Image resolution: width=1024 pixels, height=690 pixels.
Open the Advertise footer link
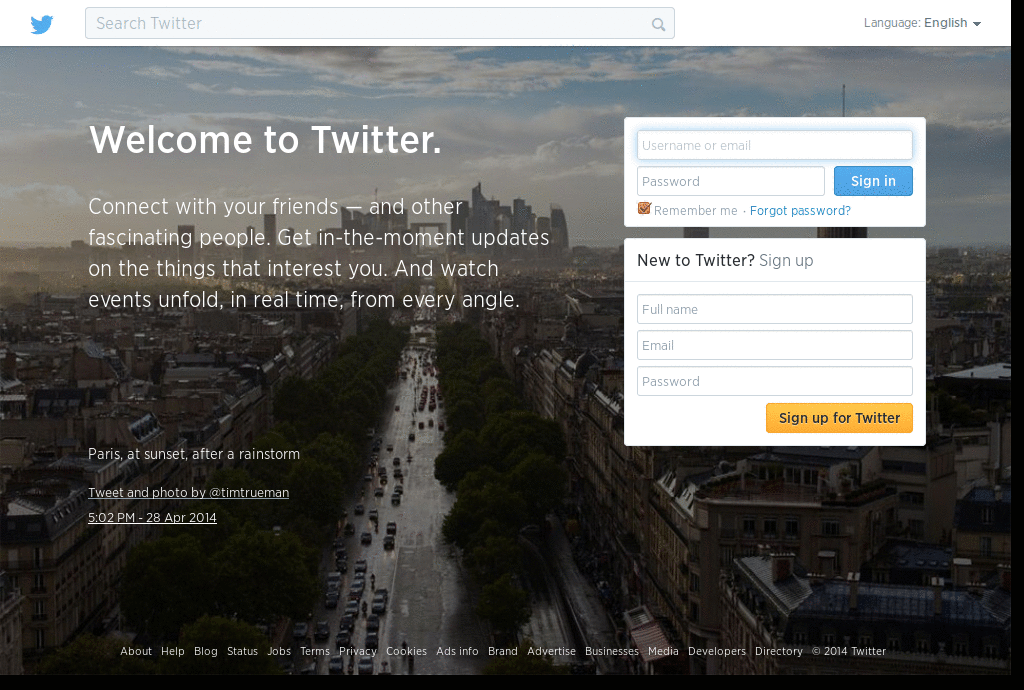point(551,651)
